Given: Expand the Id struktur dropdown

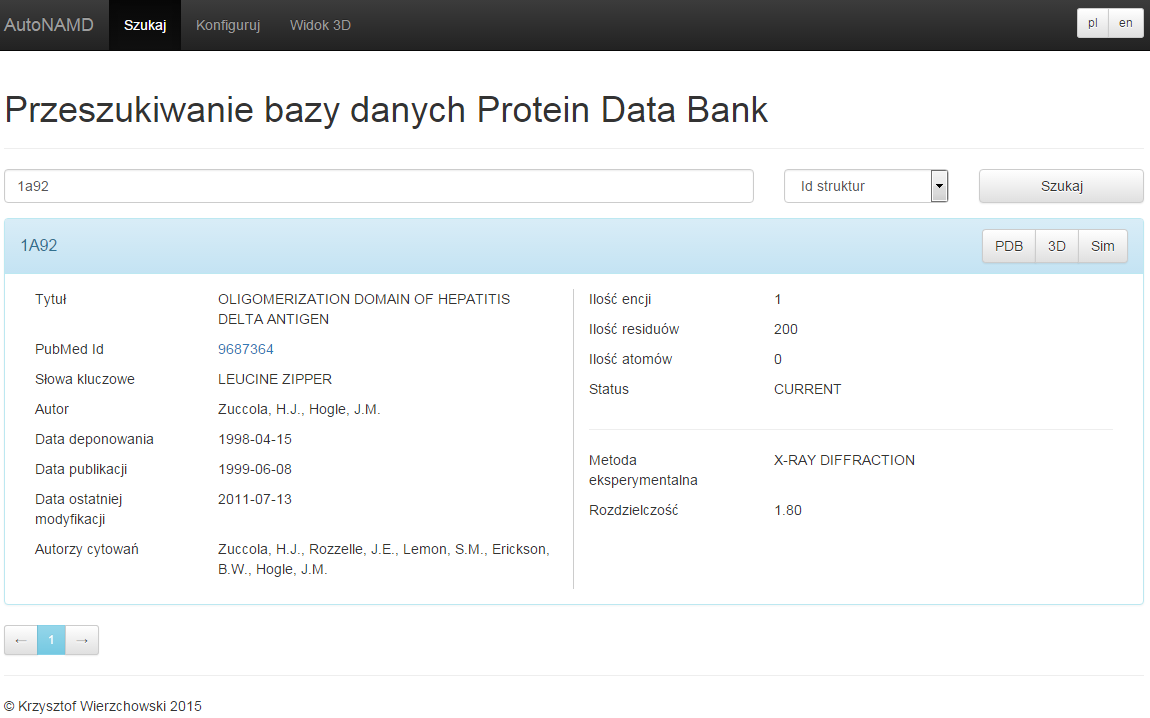Looking at the screenshot, I should (x=866, y=186).
